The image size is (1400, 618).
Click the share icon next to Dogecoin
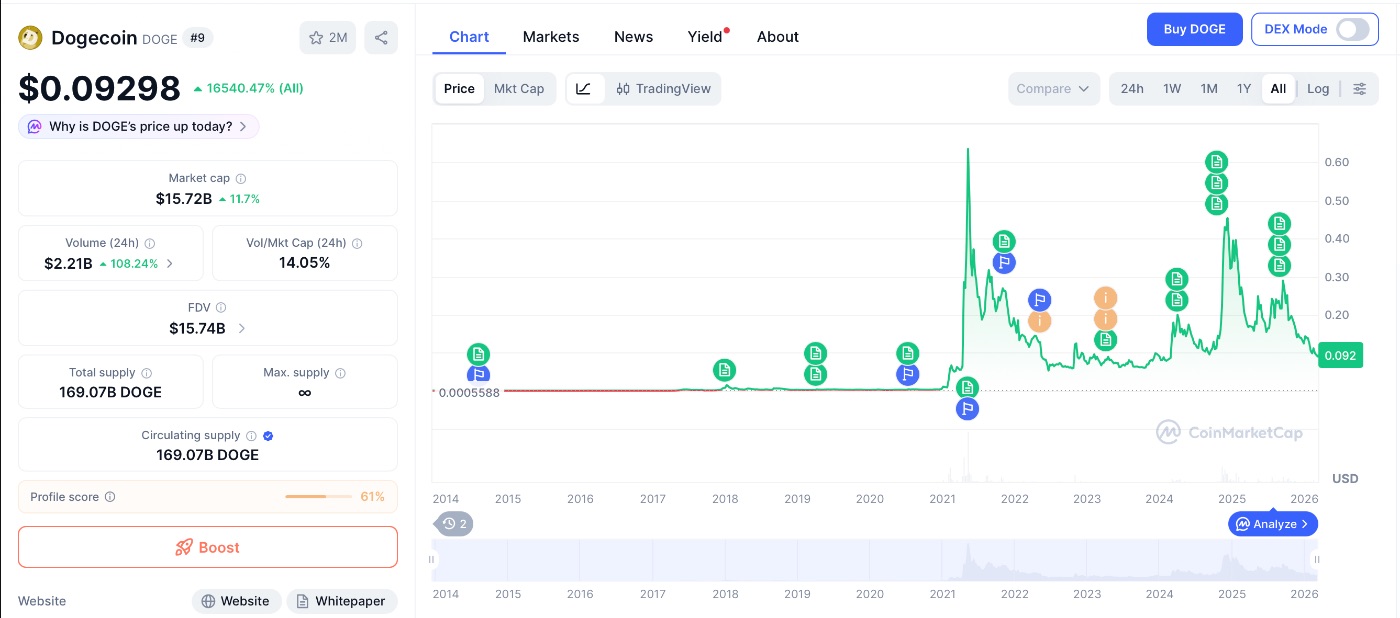381,38
